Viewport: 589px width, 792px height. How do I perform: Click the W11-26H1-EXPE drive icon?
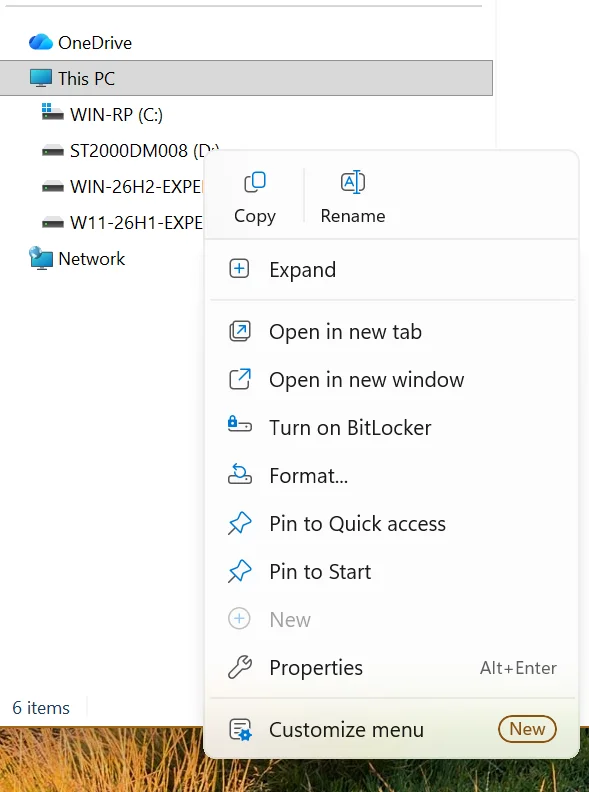click(53, 222)
